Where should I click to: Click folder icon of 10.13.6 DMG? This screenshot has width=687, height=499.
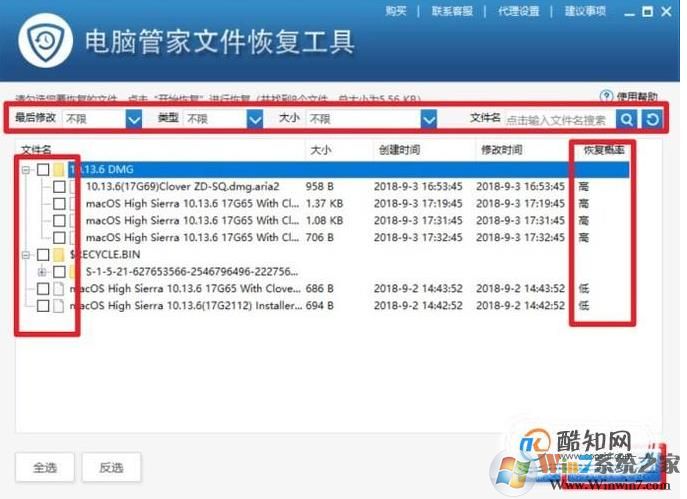[x=59, y=170]
